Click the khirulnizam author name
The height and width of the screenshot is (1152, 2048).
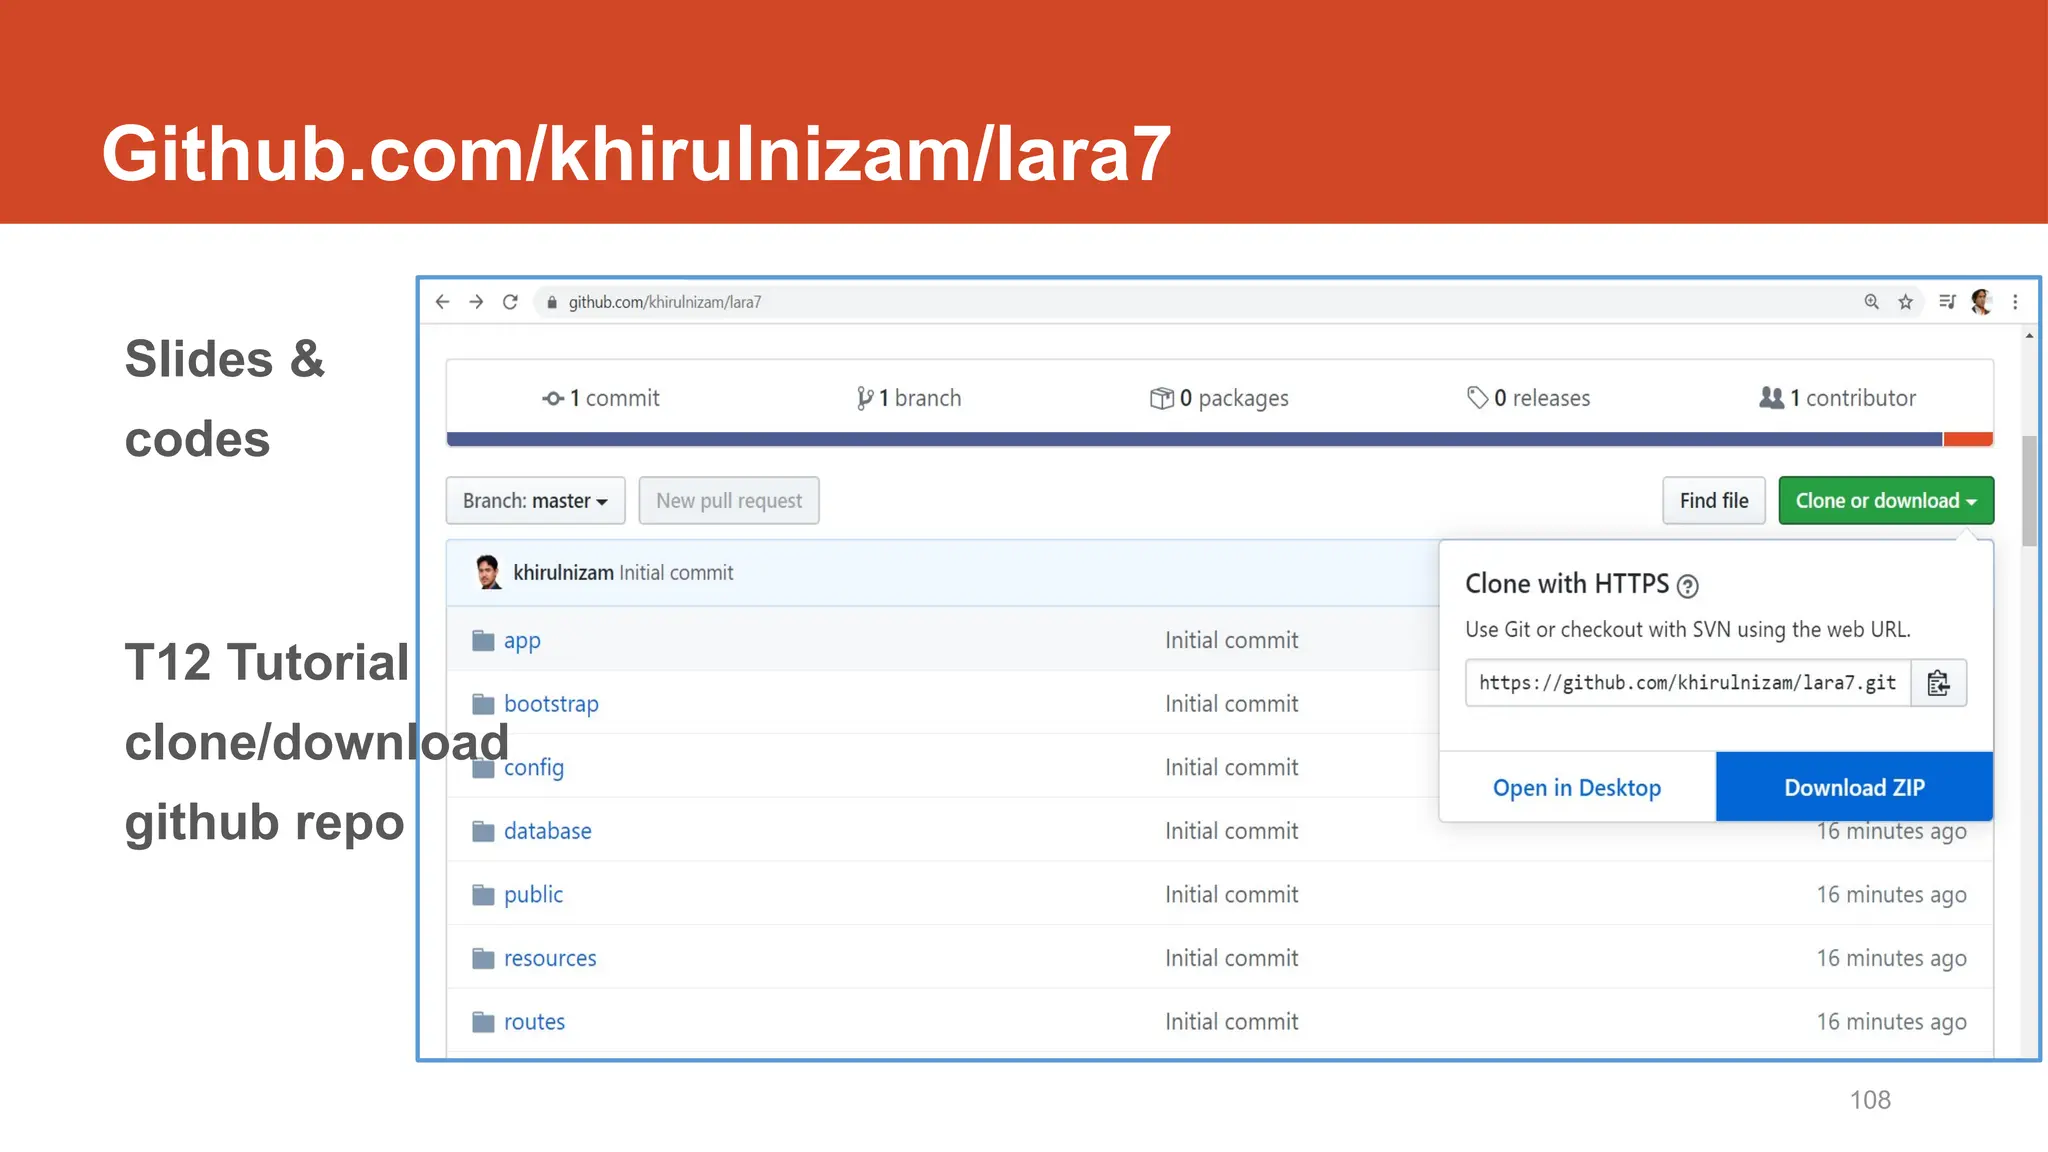[563, 573]
